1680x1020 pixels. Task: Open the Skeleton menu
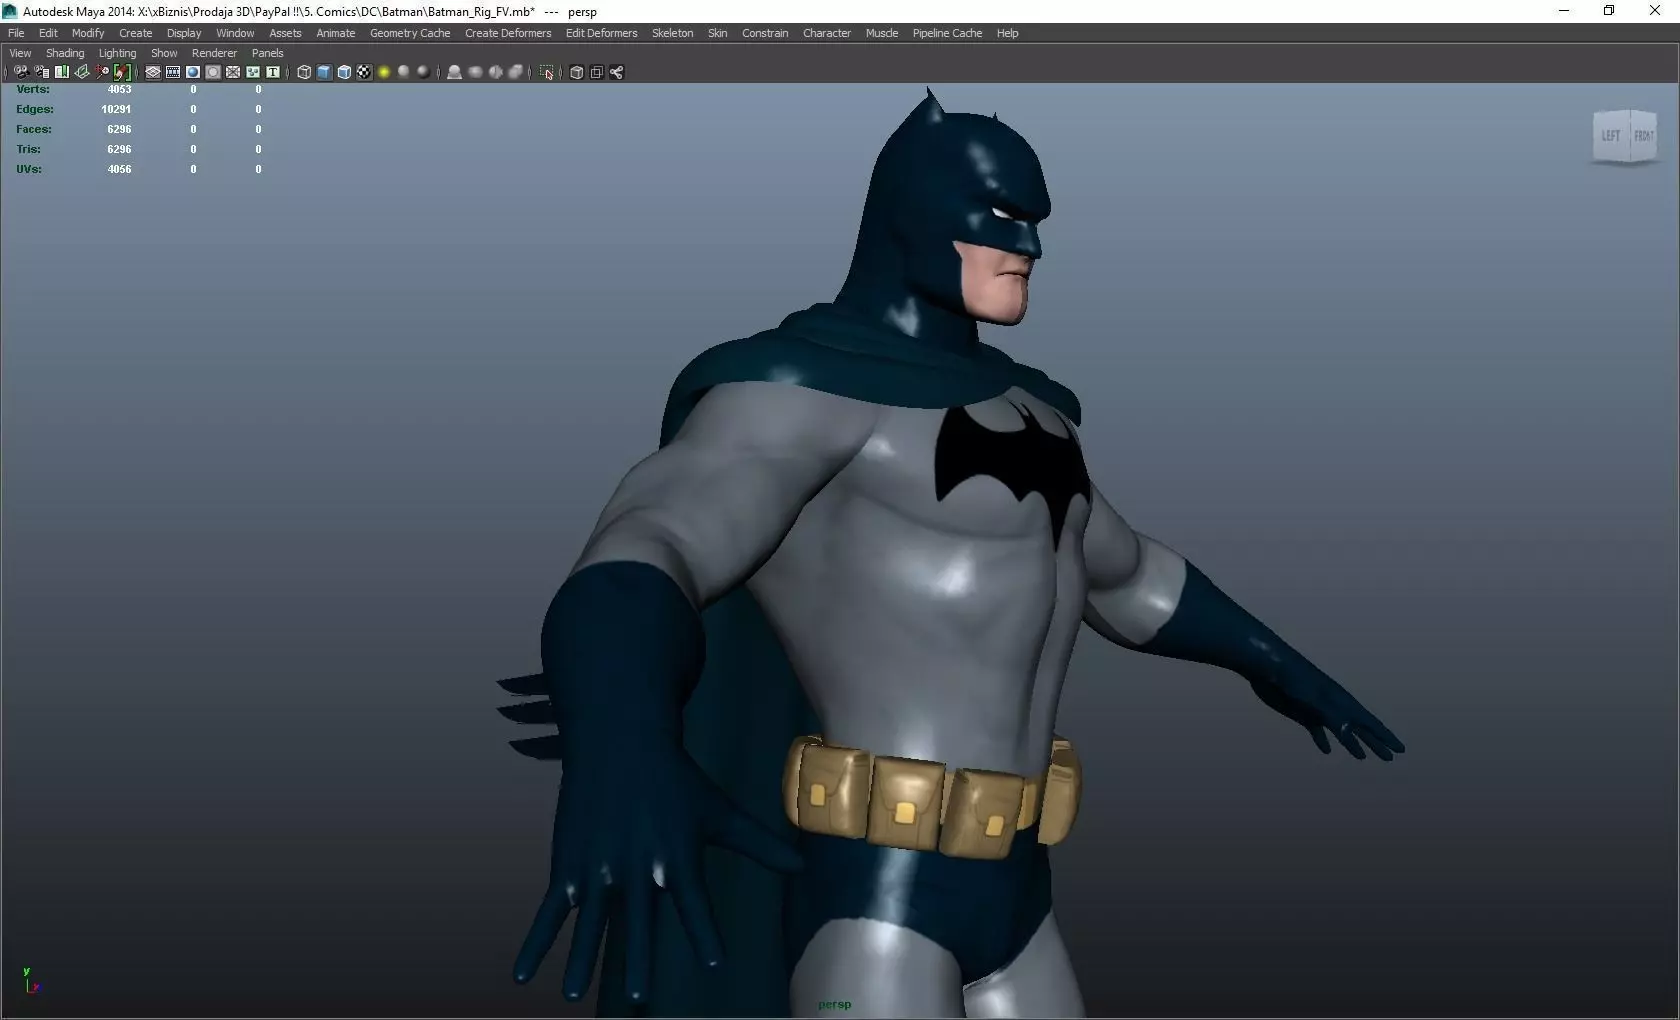coord(672,33)
